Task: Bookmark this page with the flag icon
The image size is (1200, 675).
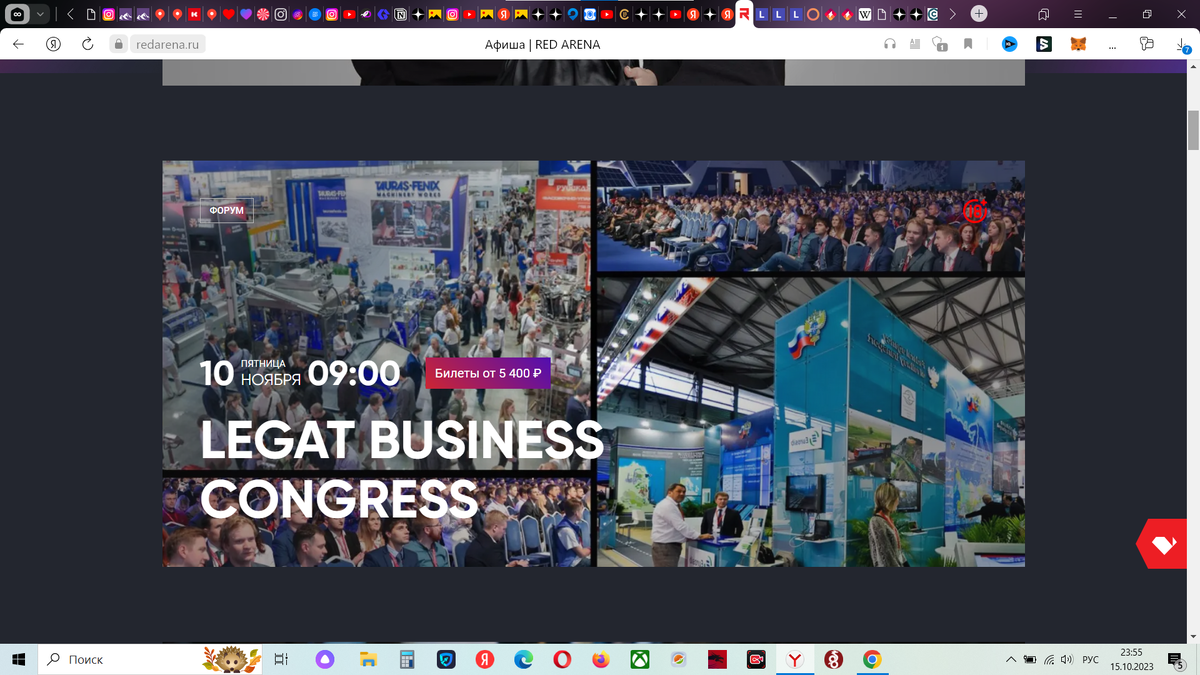Action: tap(968, 44)
